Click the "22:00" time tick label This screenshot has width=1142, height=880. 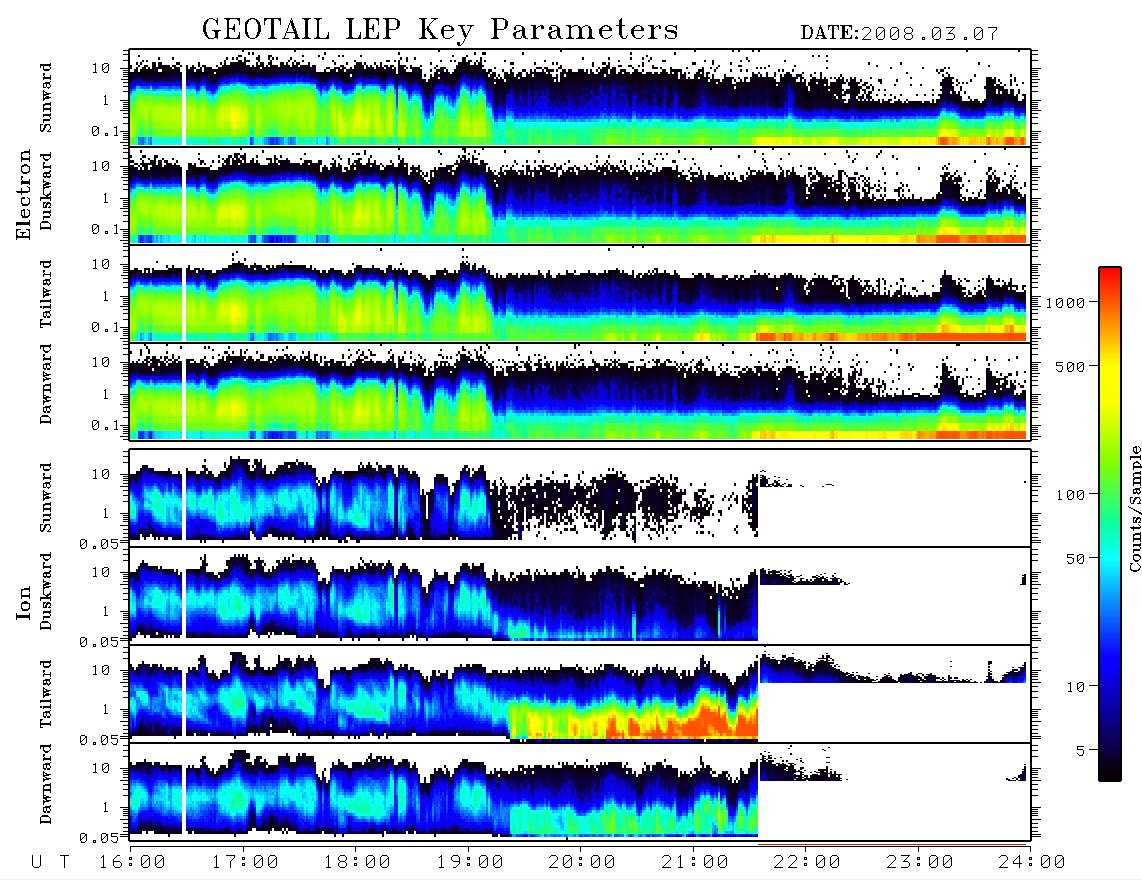tap(807, 863)
